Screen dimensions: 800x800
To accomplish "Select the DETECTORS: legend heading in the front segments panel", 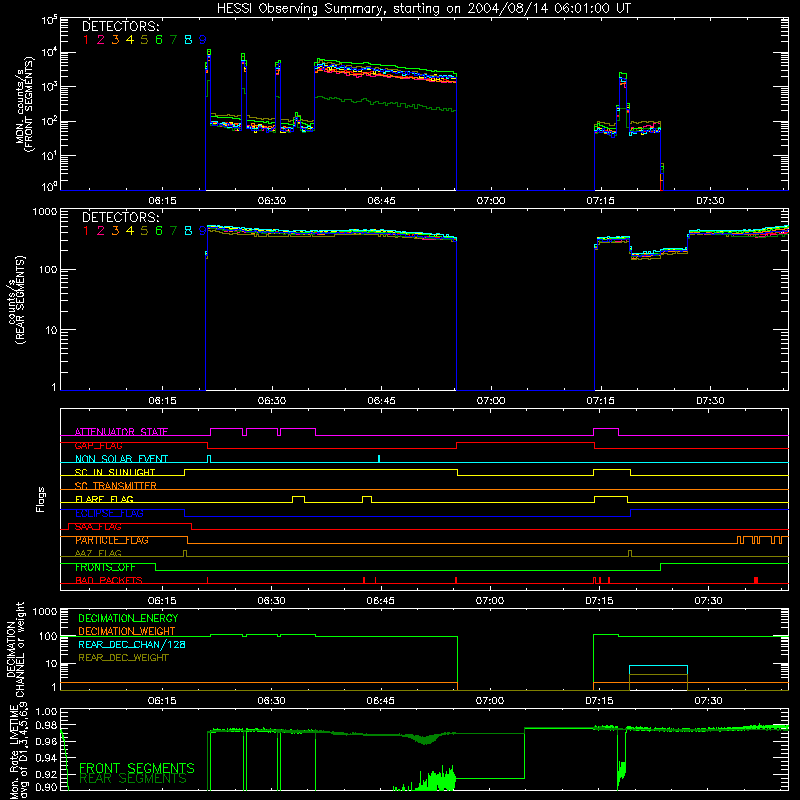I will 121,26.
